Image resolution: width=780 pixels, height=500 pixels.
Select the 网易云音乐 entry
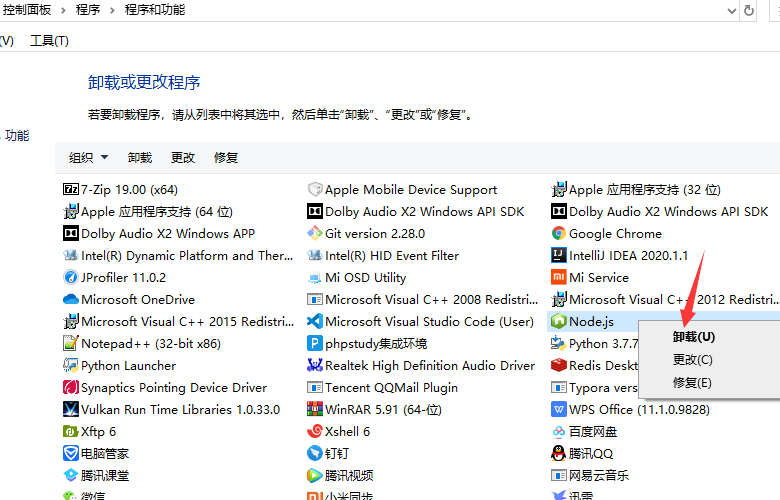pos(590,475)
